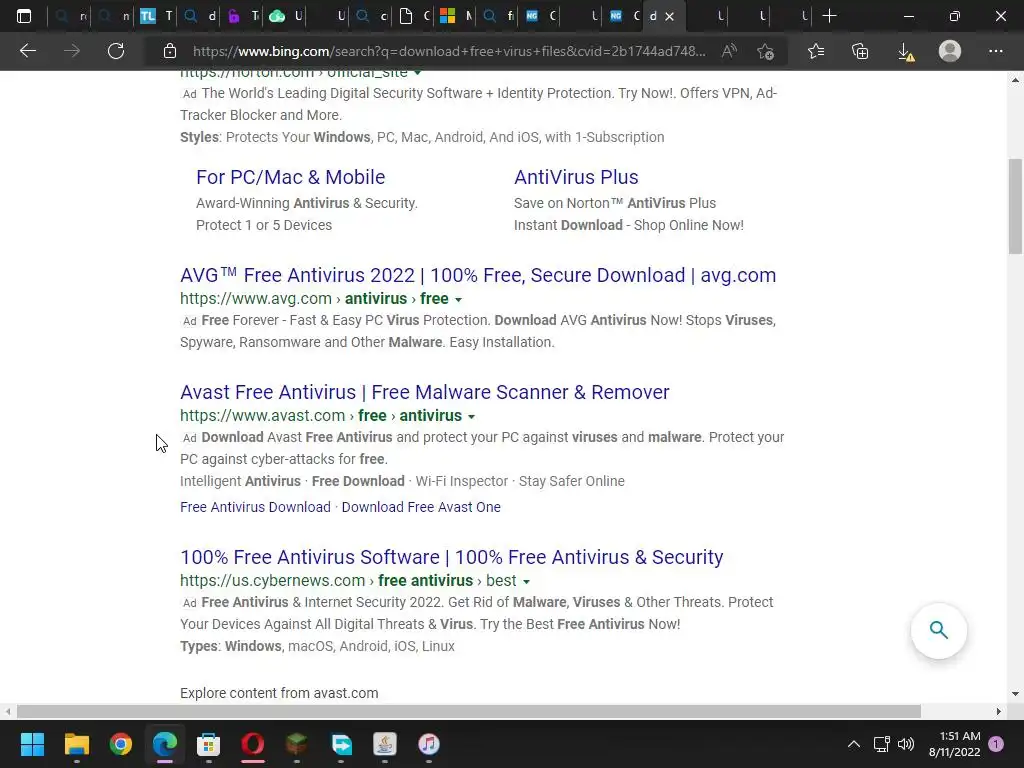Open Download Free Avast One sublink
This screenshot has width=1024, height=768.
pyautogui.click(x=421, y=507)
